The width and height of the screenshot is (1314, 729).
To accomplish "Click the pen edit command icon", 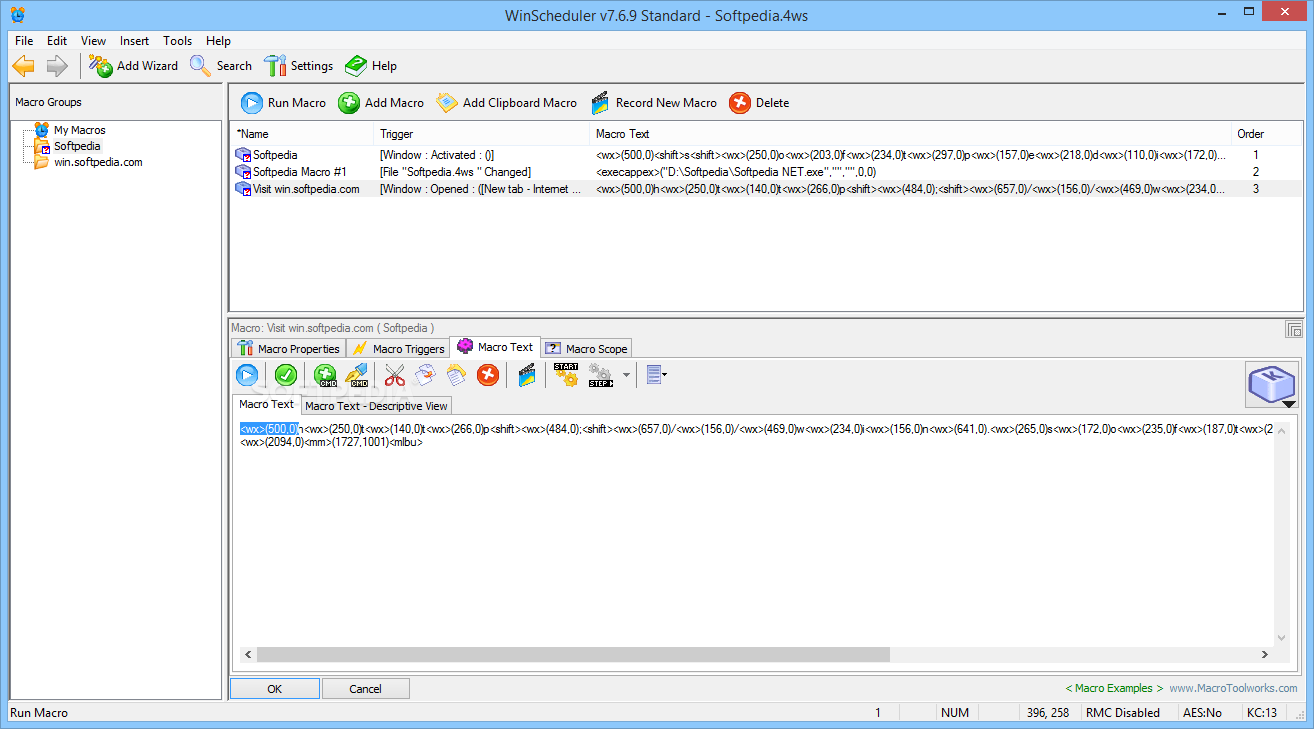I will pyautogui.click(x=356, y=375).
